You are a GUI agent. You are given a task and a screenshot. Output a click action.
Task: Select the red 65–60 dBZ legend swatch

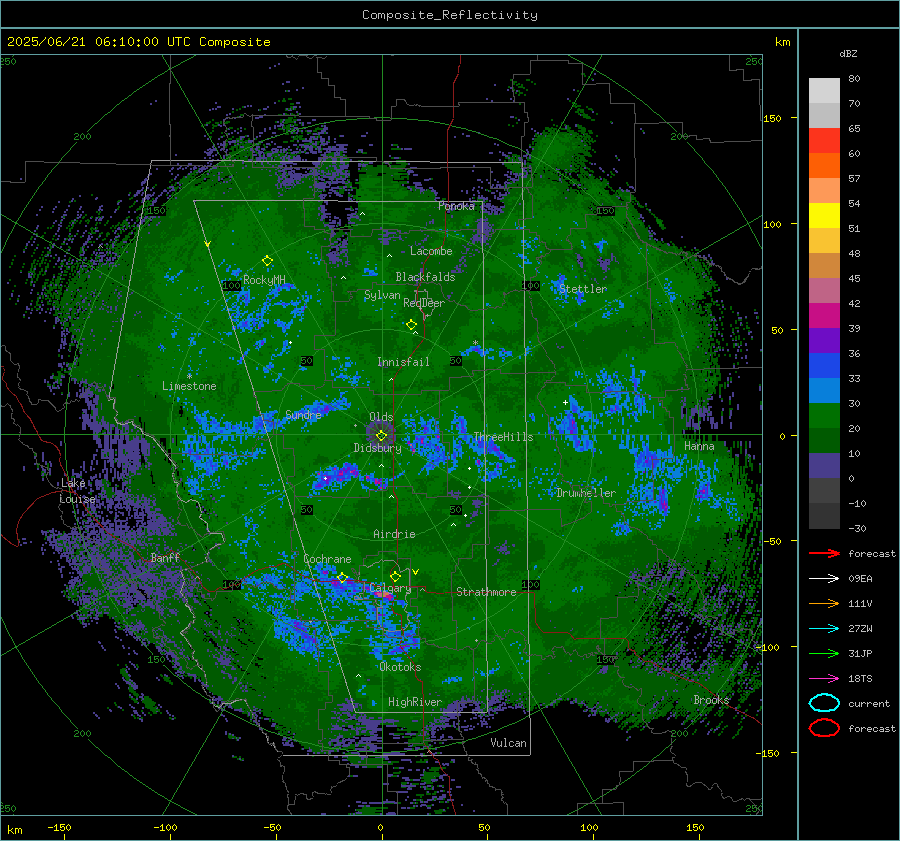(x=824, y=141)
